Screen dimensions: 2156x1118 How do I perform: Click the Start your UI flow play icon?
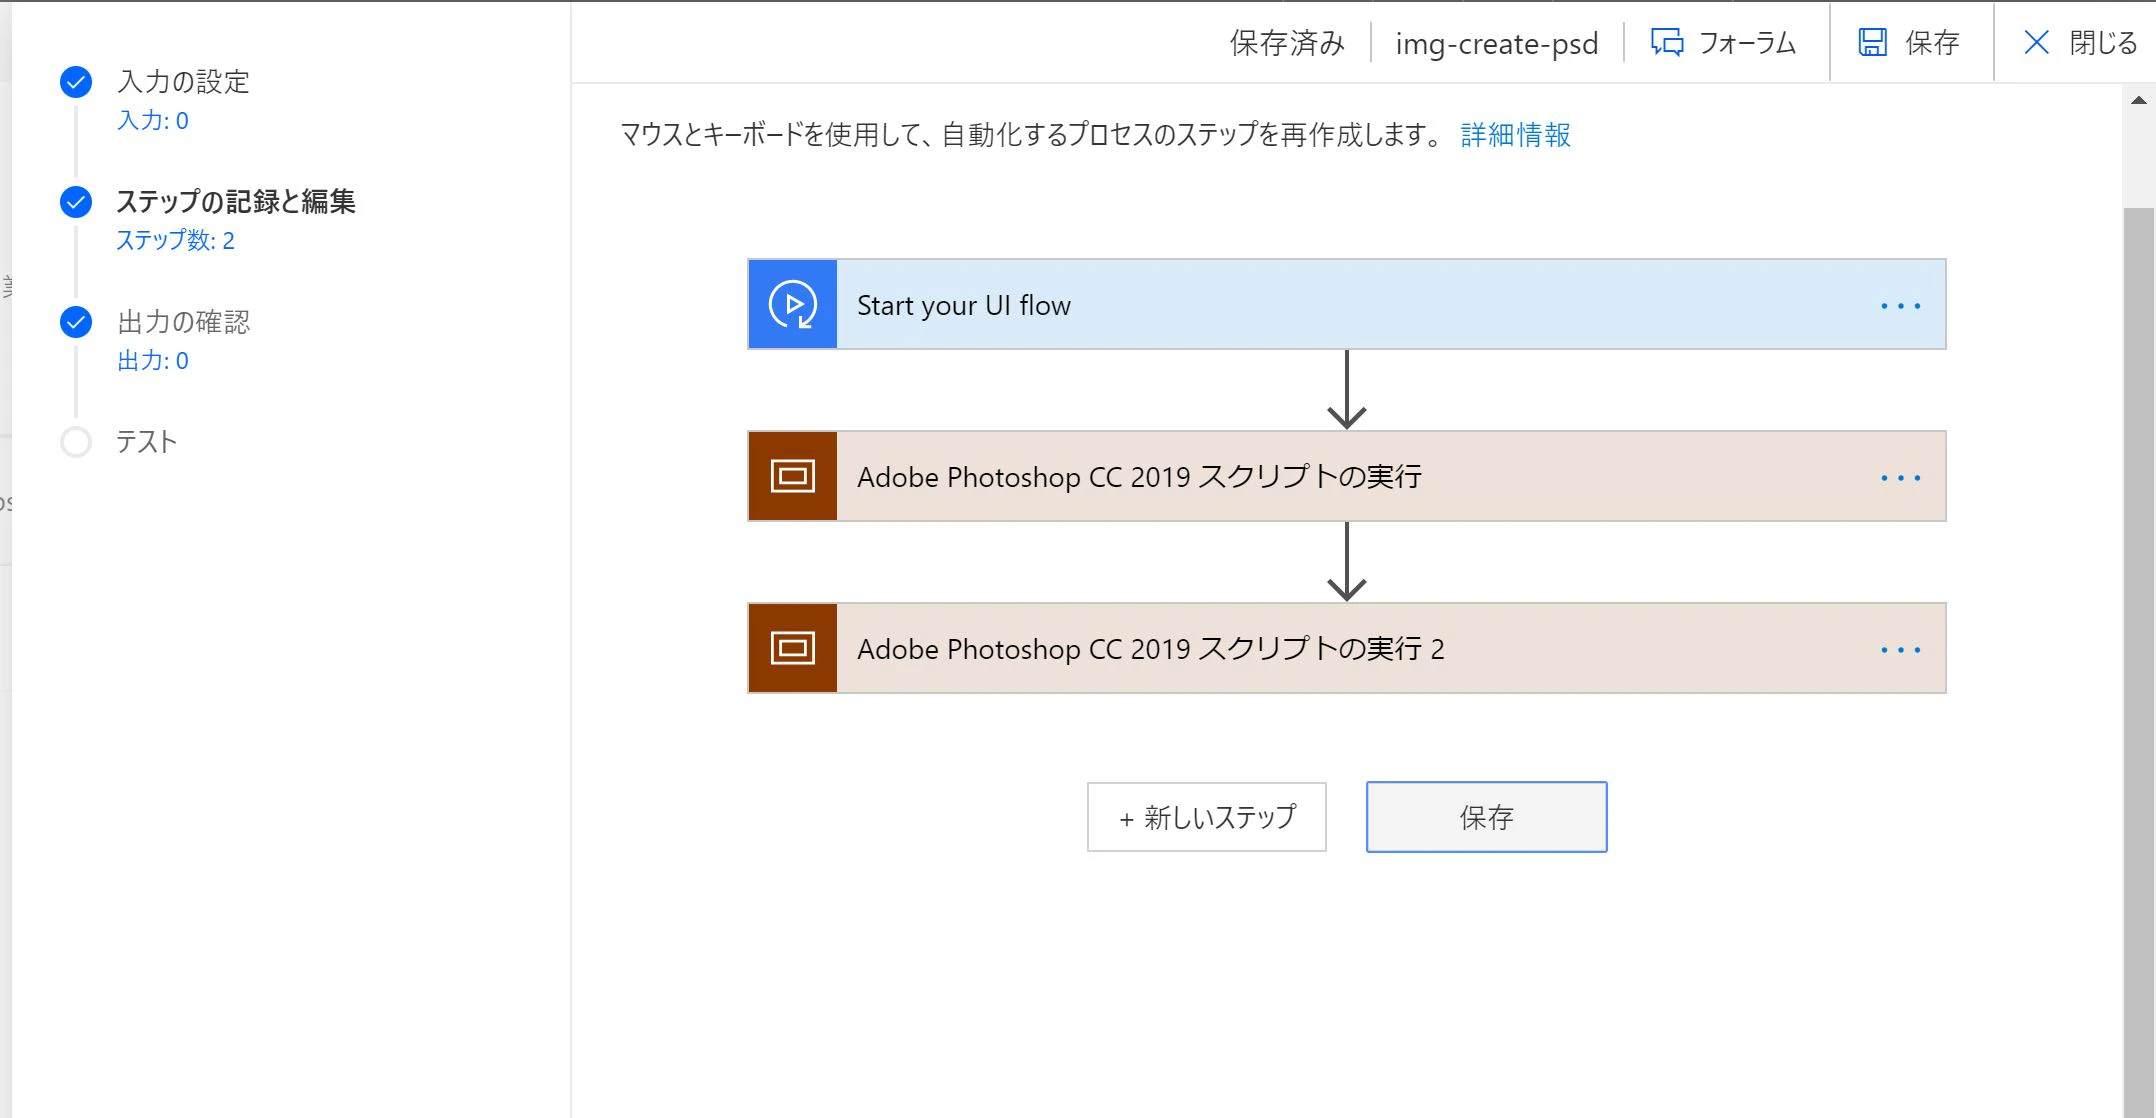tap(792, 304)
